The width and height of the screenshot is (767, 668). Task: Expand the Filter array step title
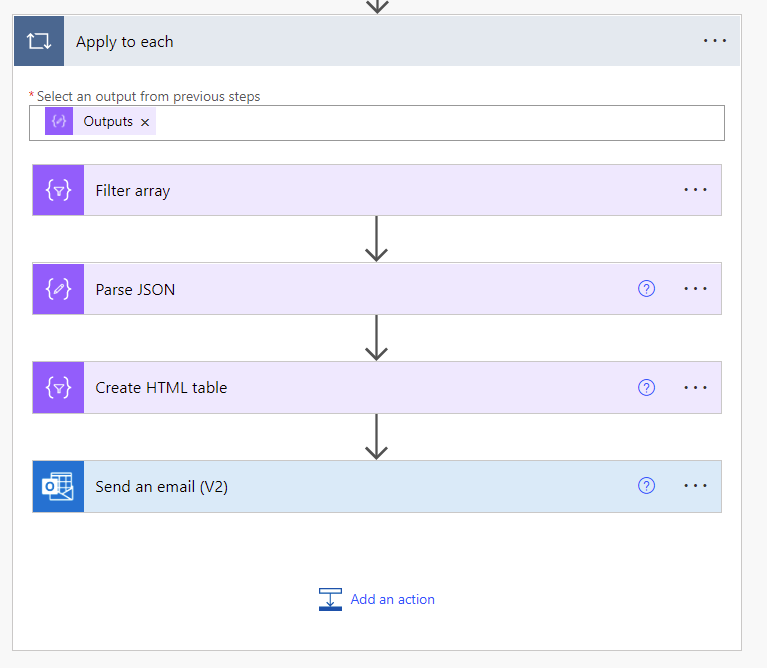click(133, 190)
